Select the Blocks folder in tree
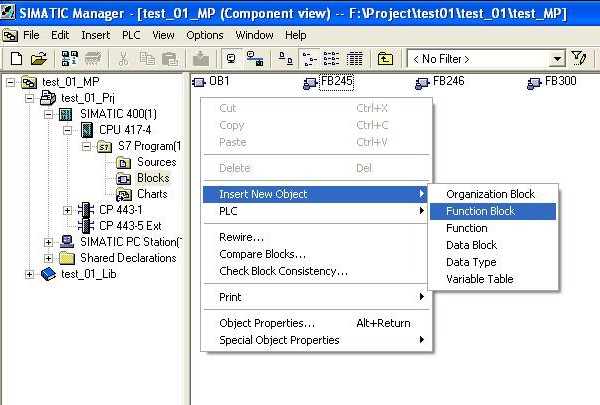Screen dimensions: 600x405 153,178
